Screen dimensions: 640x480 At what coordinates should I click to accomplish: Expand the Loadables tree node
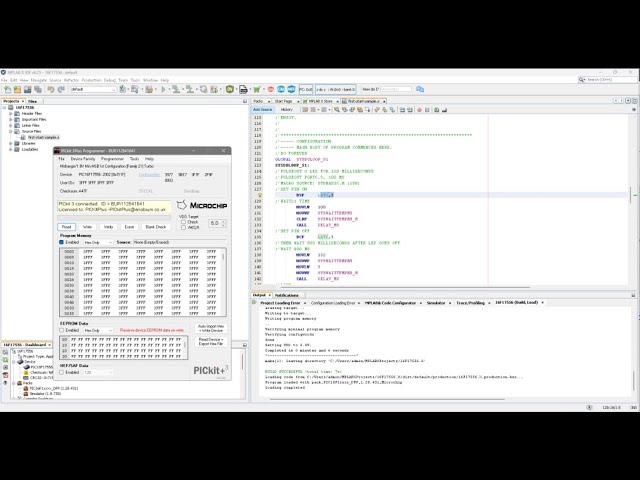[x=11, y=150]
